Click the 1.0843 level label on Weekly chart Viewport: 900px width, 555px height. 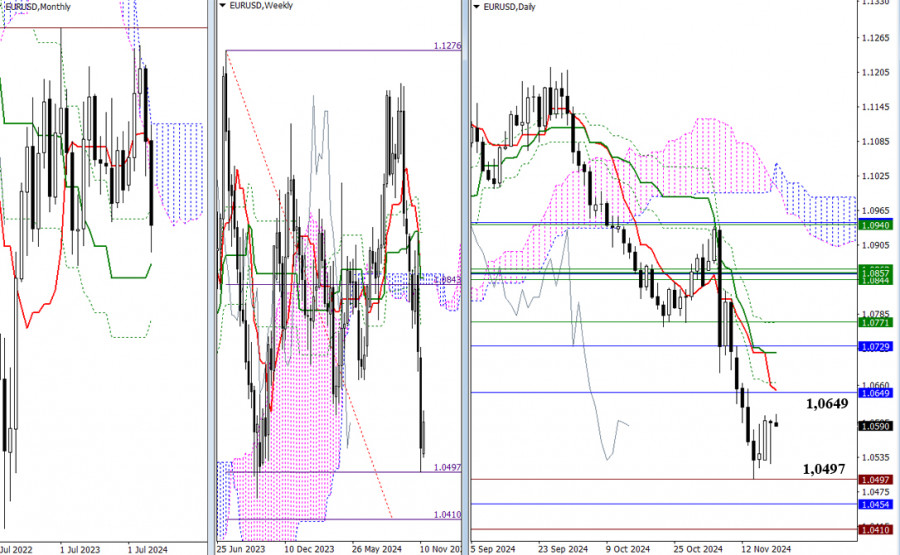447,280
